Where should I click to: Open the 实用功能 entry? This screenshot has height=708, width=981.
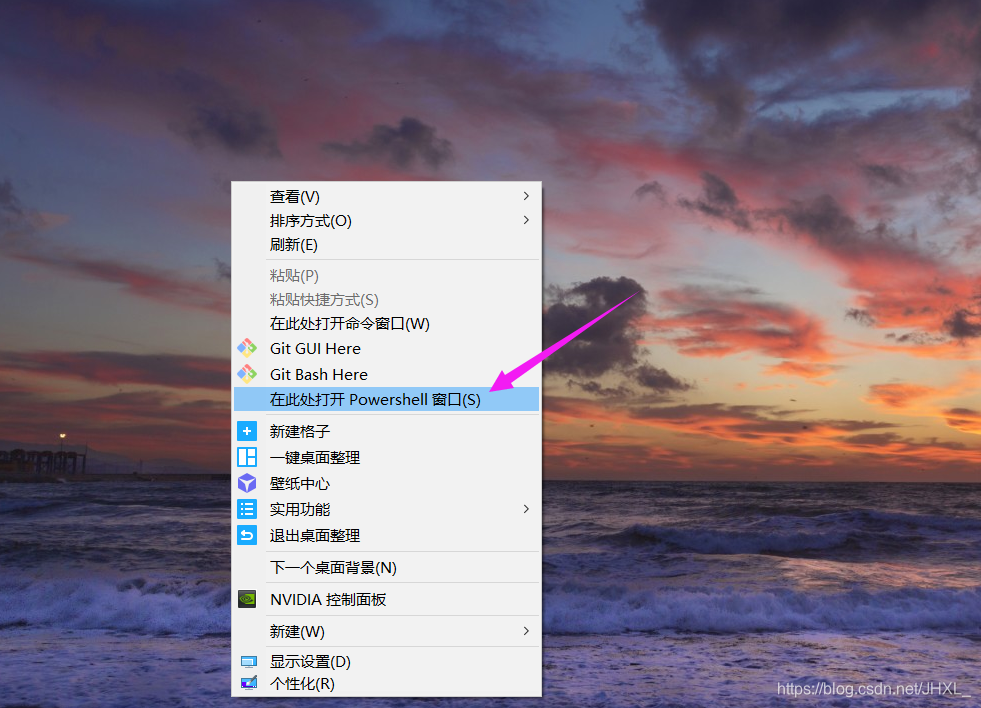click(386, 509)
